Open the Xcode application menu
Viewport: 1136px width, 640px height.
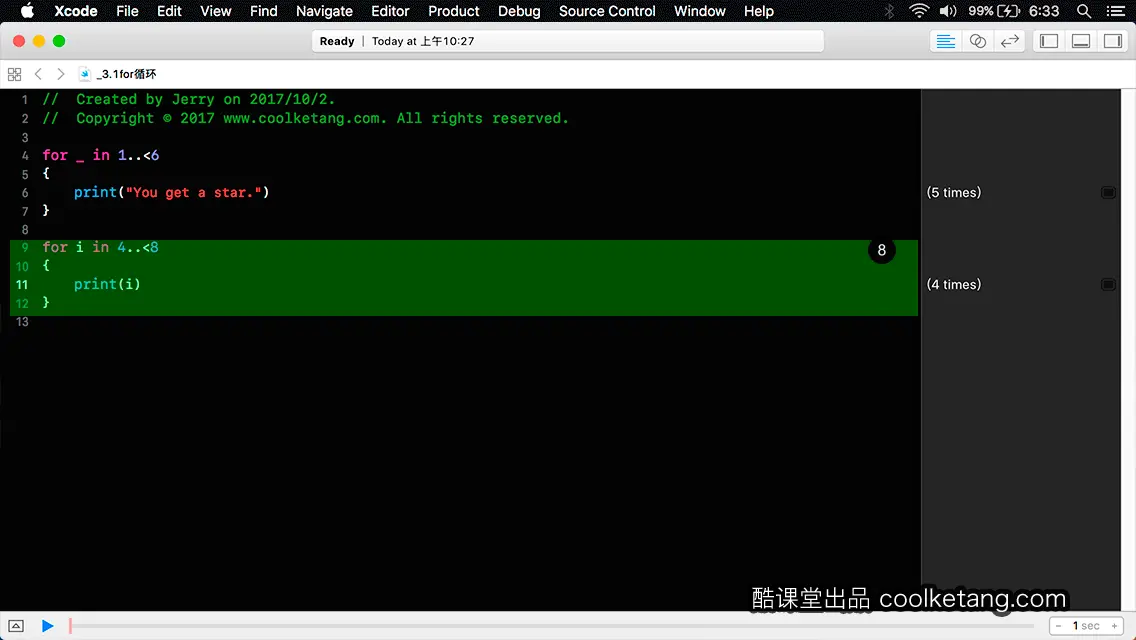coord(75,11)
